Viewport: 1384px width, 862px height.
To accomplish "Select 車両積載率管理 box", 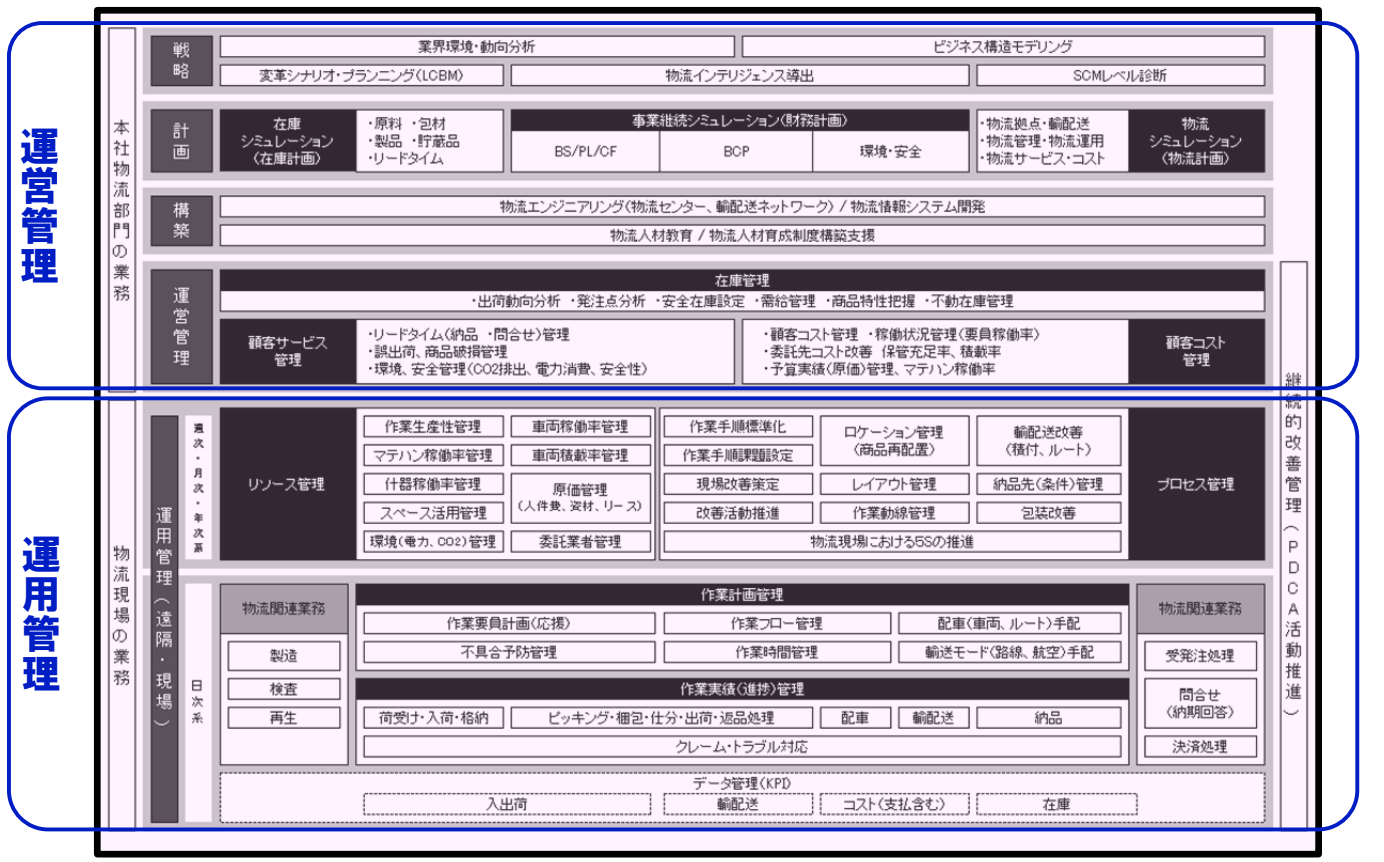I will (581, 455).
